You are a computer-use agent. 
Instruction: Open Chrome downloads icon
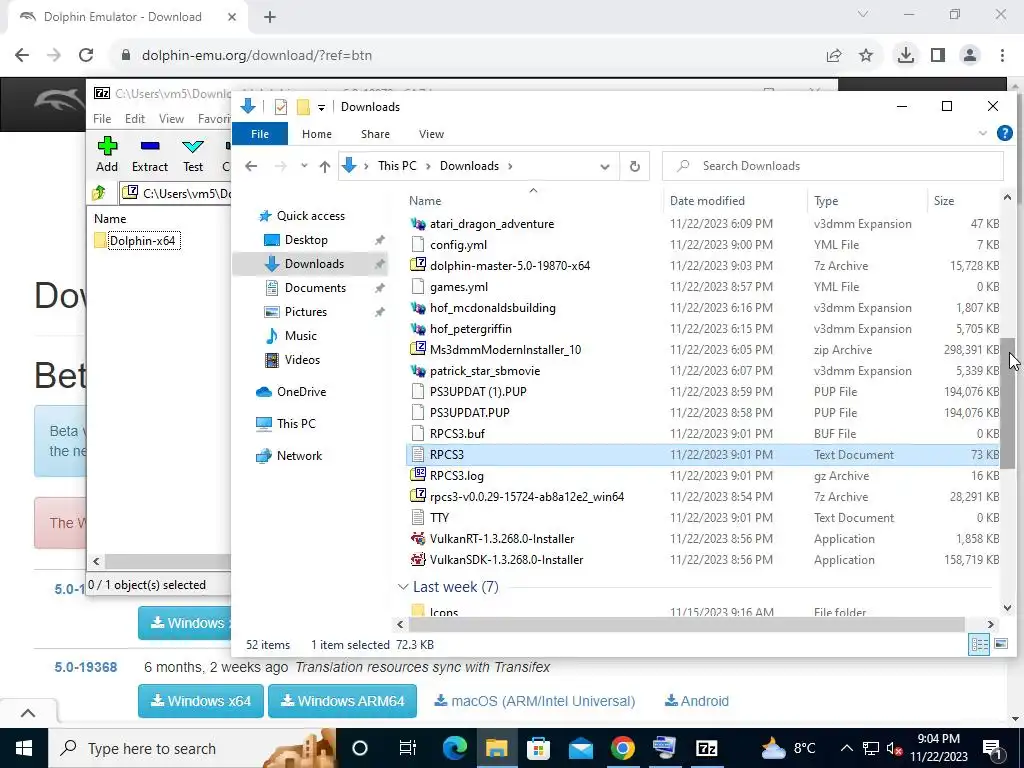coord(905,56)
